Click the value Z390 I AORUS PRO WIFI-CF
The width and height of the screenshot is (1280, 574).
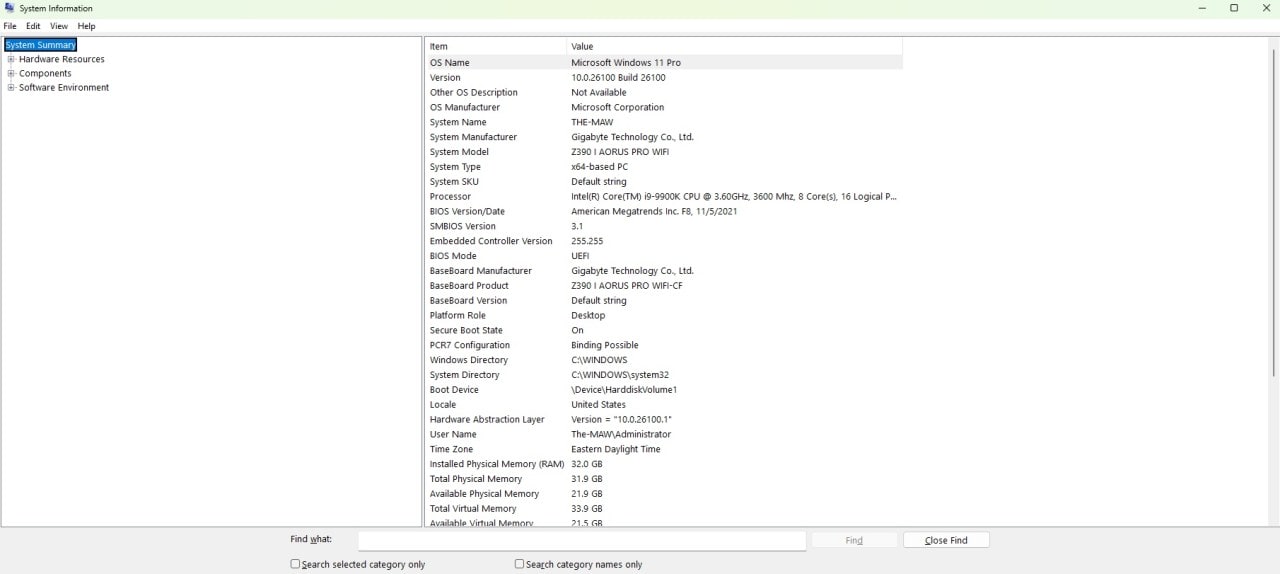(627, 286)
